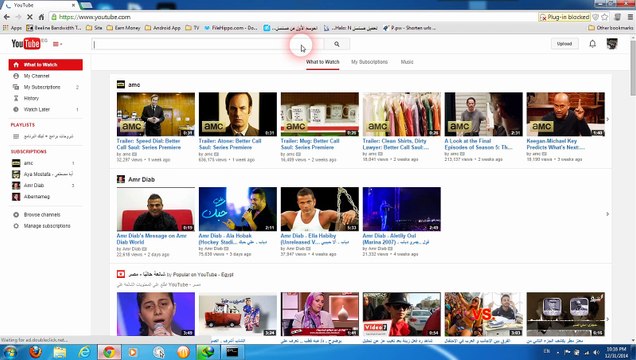The image size is (636, 360).
Task: Open the Other bookmarks folder
Action: 611,28
